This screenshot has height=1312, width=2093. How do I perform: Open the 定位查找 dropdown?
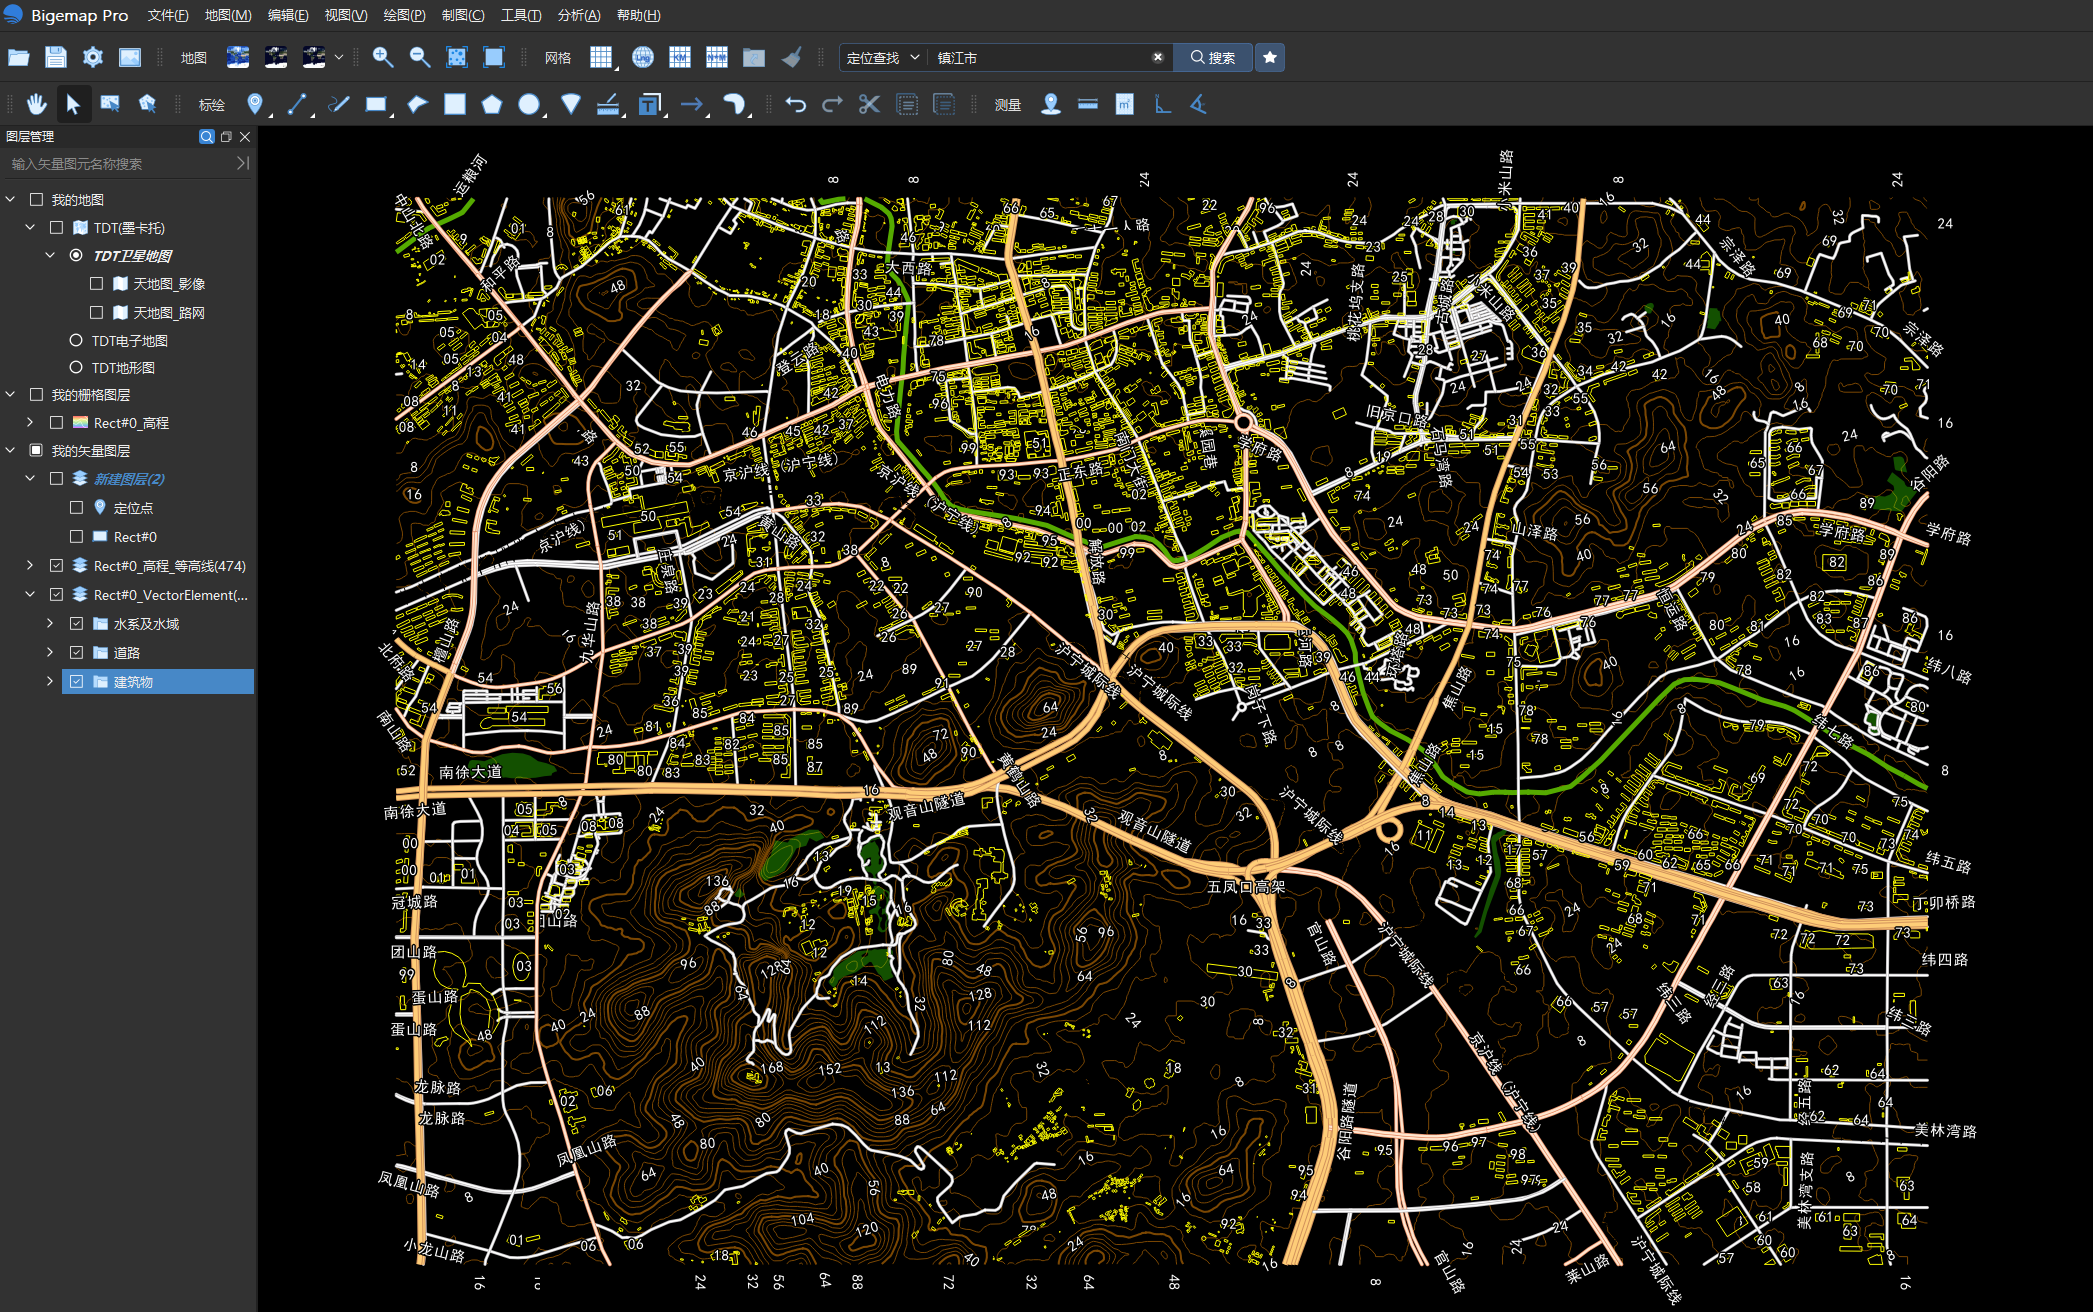[x=882, y=57]
